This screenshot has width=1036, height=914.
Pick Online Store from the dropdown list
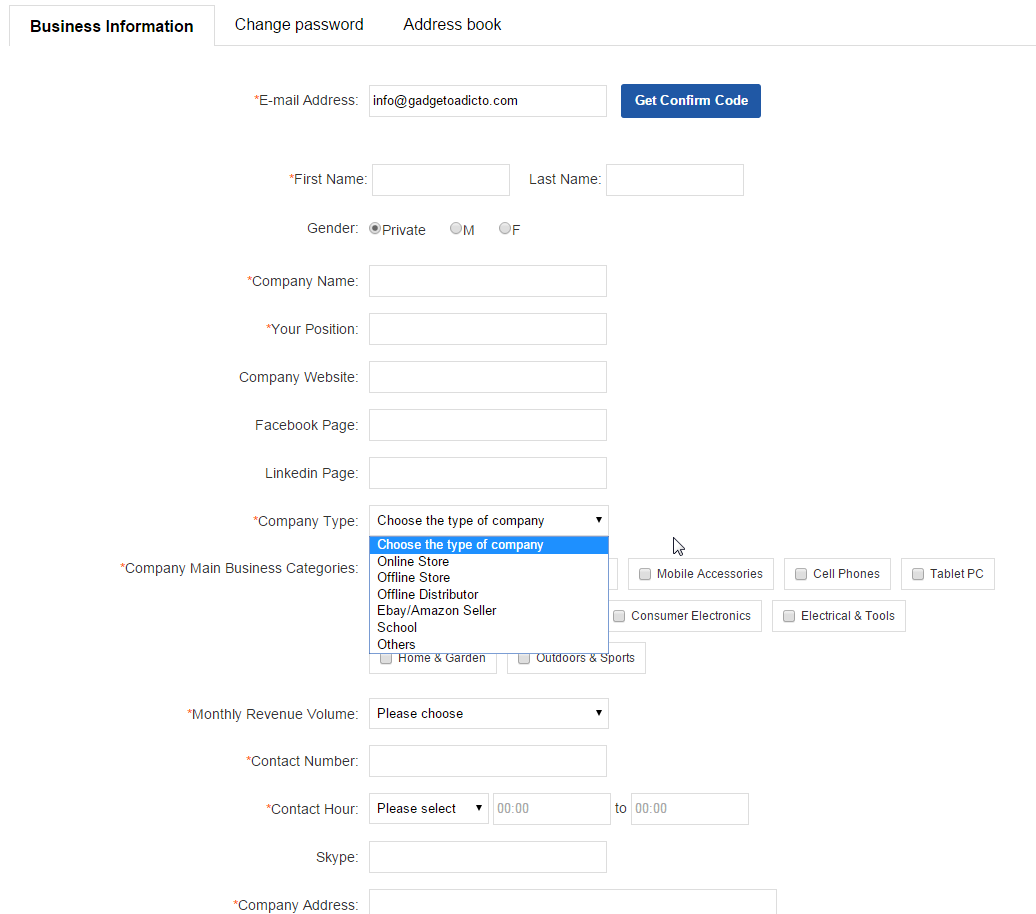[413, 562]
